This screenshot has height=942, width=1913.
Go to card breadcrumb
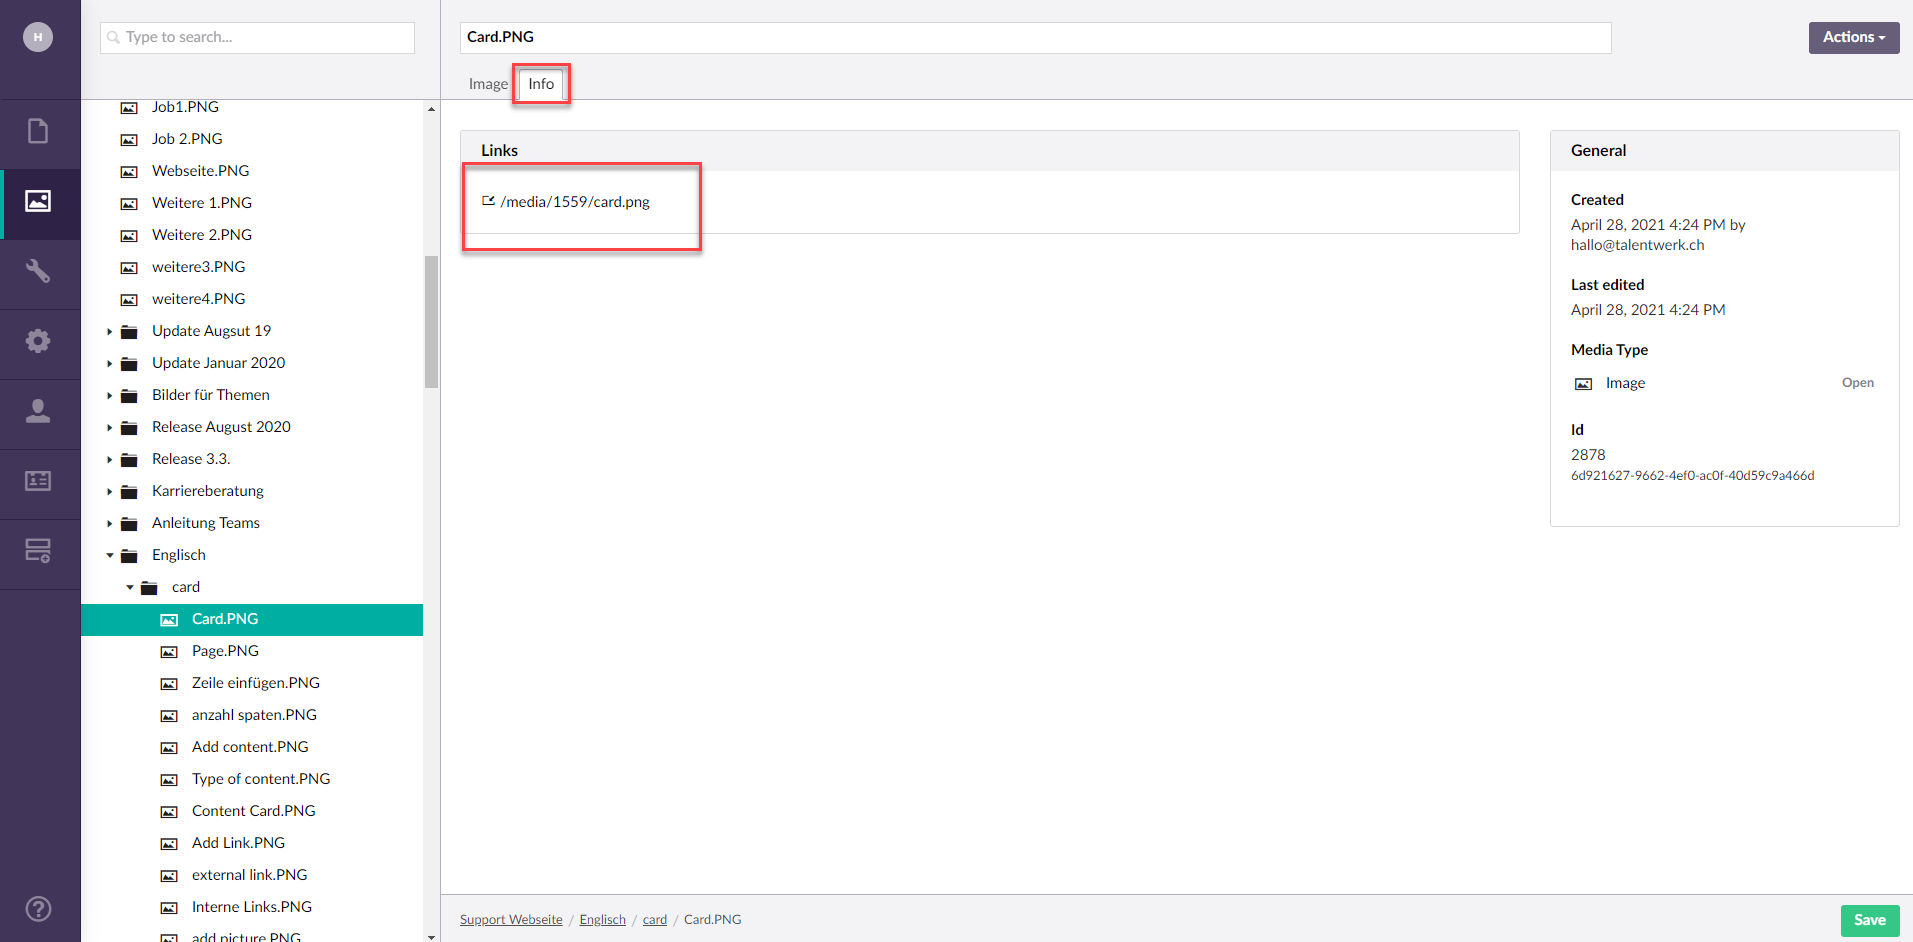655,920
